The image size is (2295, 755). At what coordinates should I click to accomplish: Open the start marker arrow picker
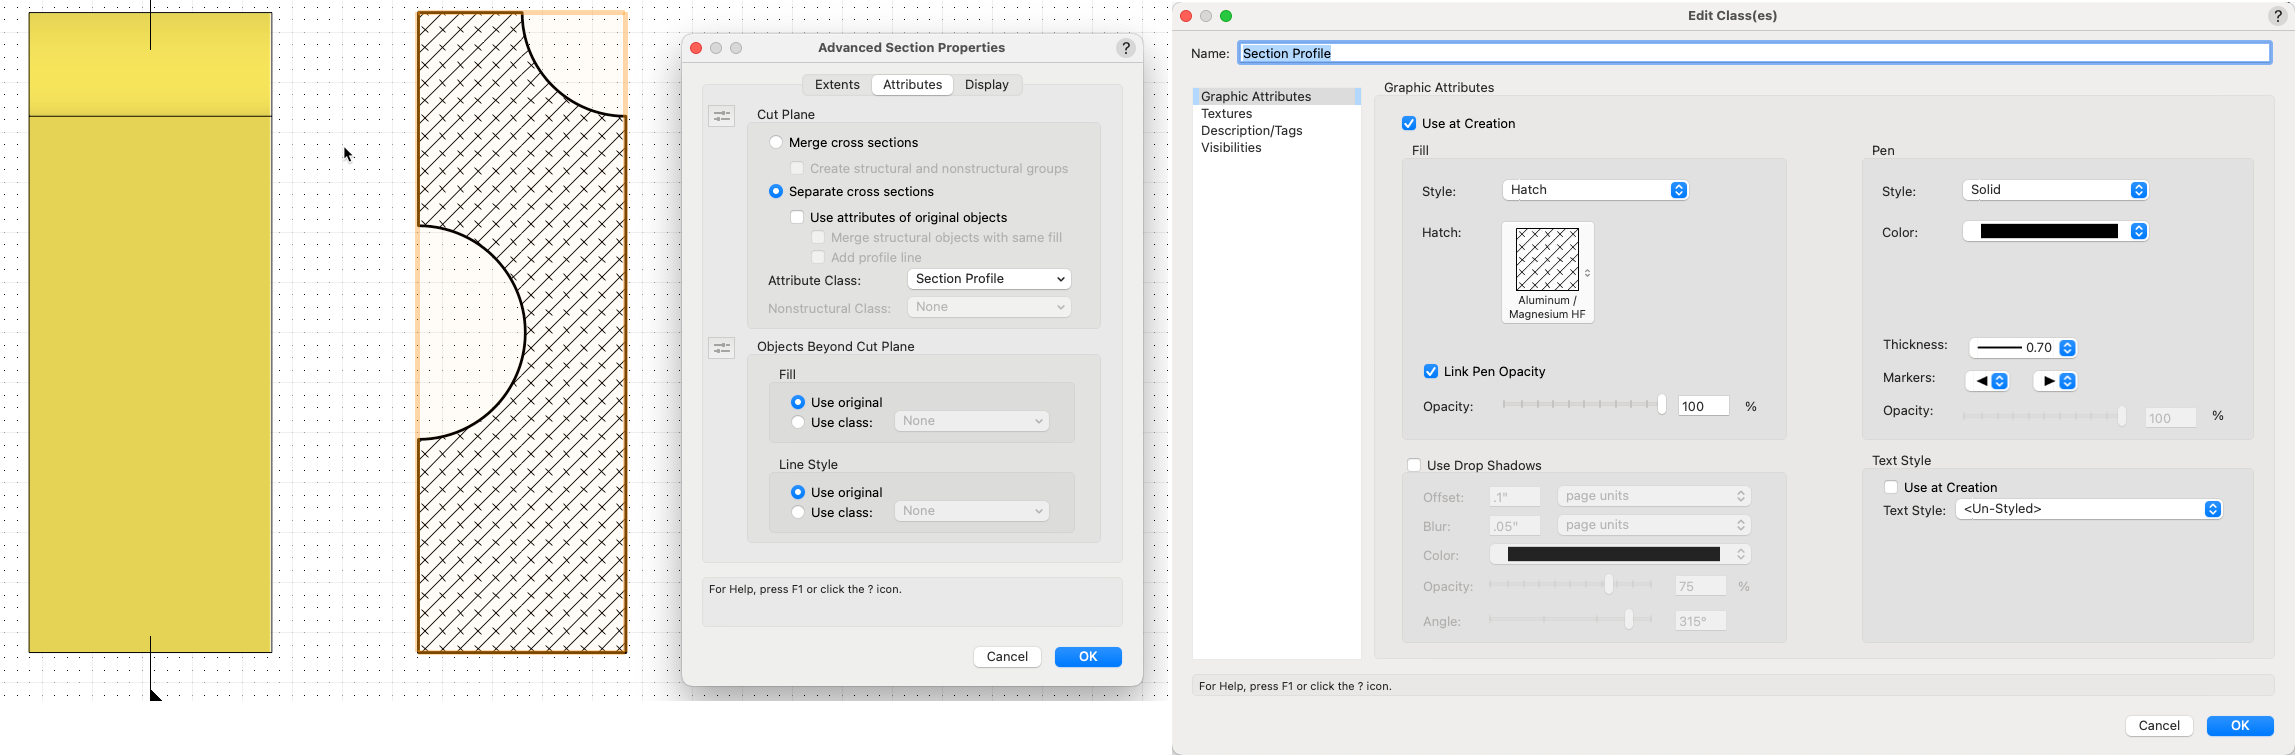1987,381
